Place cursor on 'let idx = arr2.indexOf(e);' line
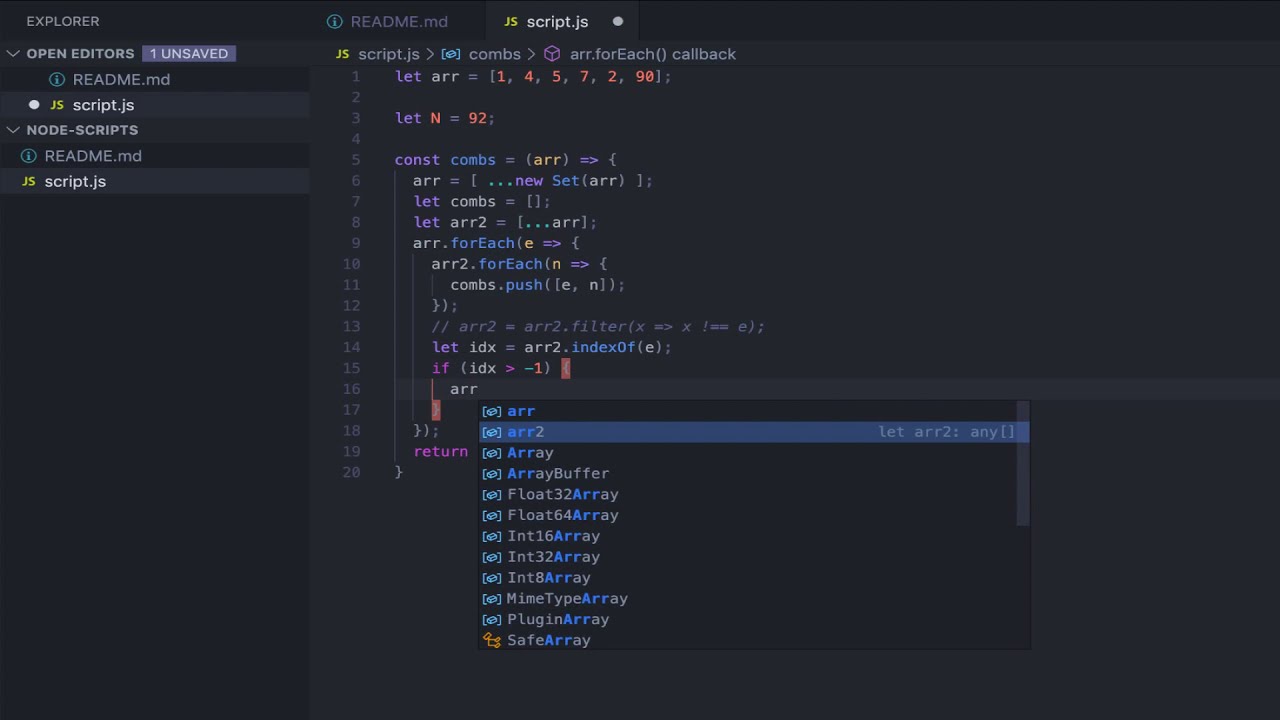Screen dimensions: 1280x720 point(552,347)
